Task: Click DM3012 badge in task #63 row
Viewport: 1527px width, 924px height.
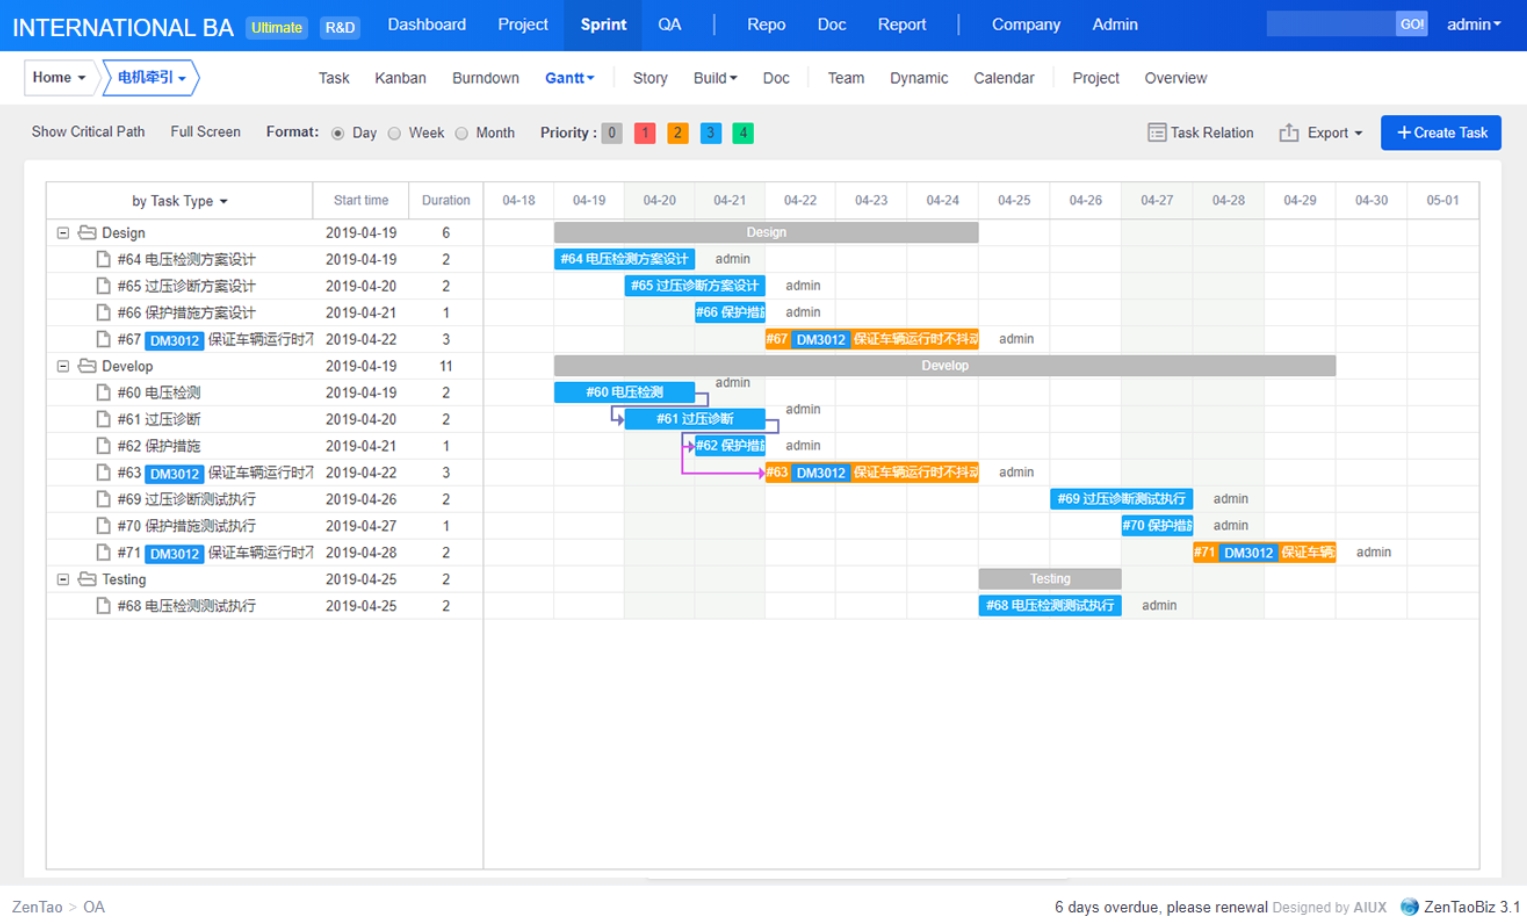Action: (175, 473)
